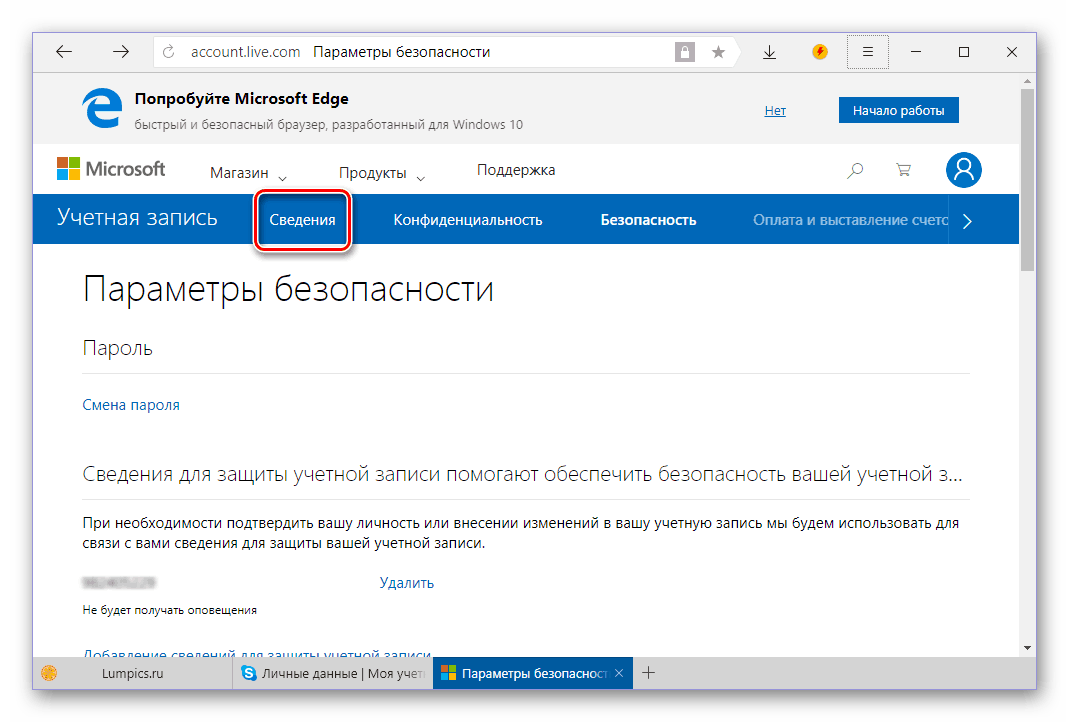
Task: Click the browser forward arrow
Action: [x=121, y=52]
